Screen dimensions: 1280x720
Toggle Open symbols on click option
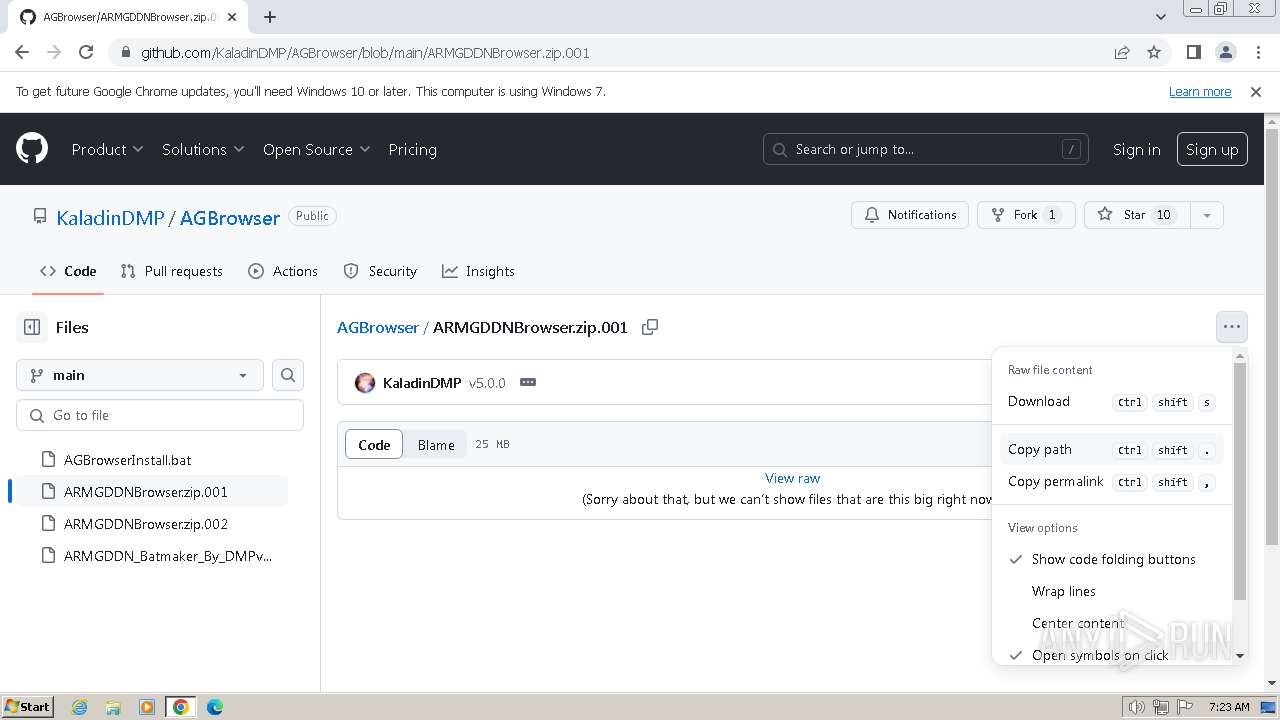click(1111, 655)
